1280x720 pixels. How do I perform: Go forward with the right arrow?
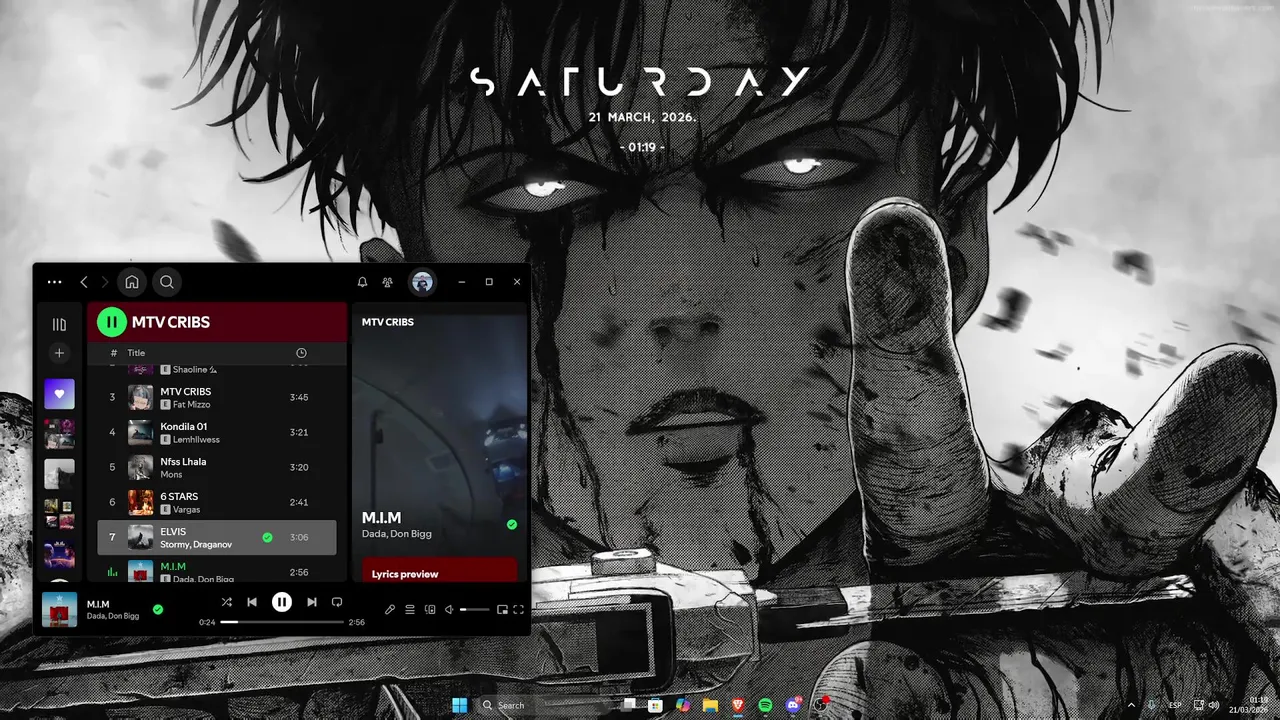click(105, 282)
